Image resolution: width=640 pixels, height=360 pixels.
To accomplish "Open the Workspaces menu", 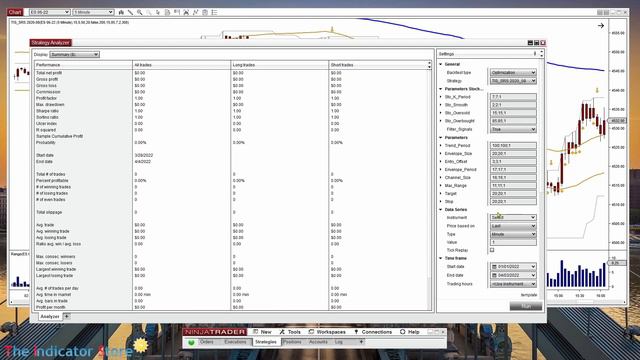I will (x=327, y=332).
